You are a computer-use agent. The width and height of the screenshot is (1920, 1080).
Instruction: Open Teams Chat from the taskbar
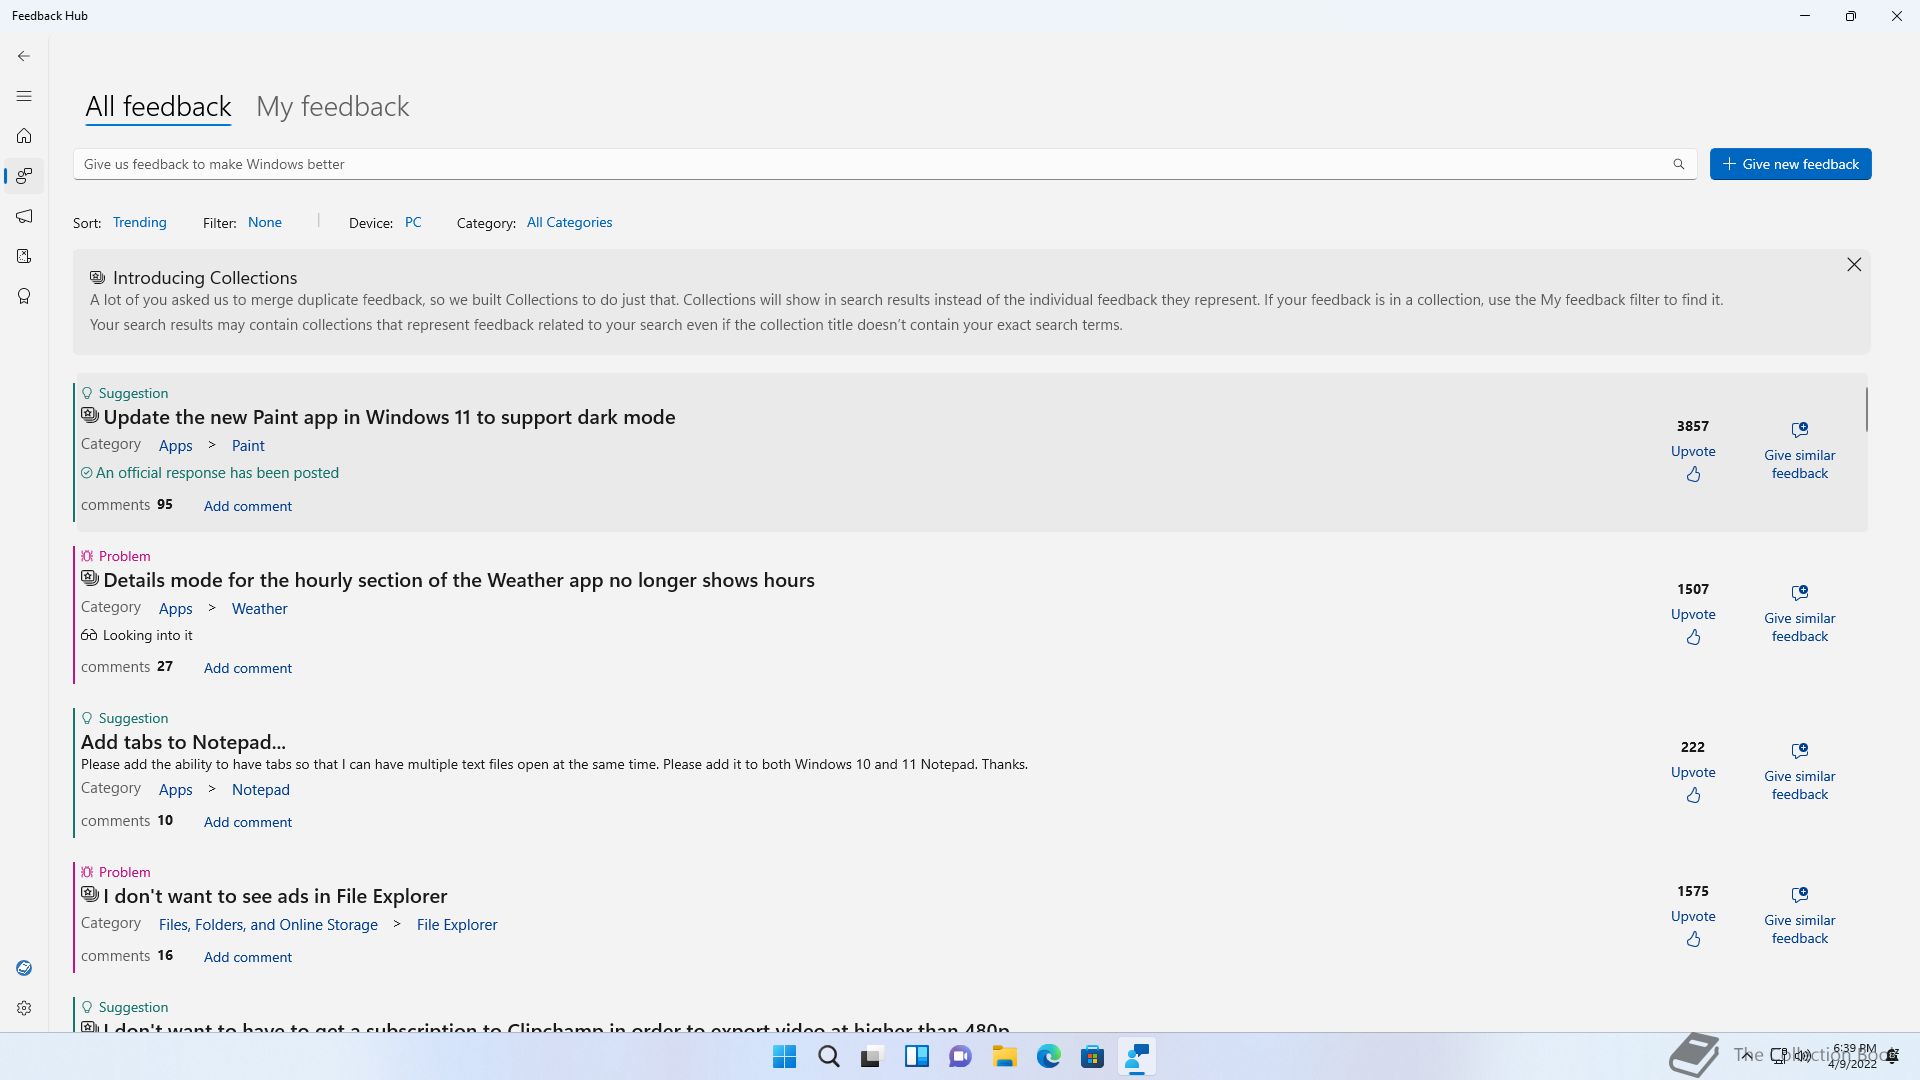point(961,1056)
